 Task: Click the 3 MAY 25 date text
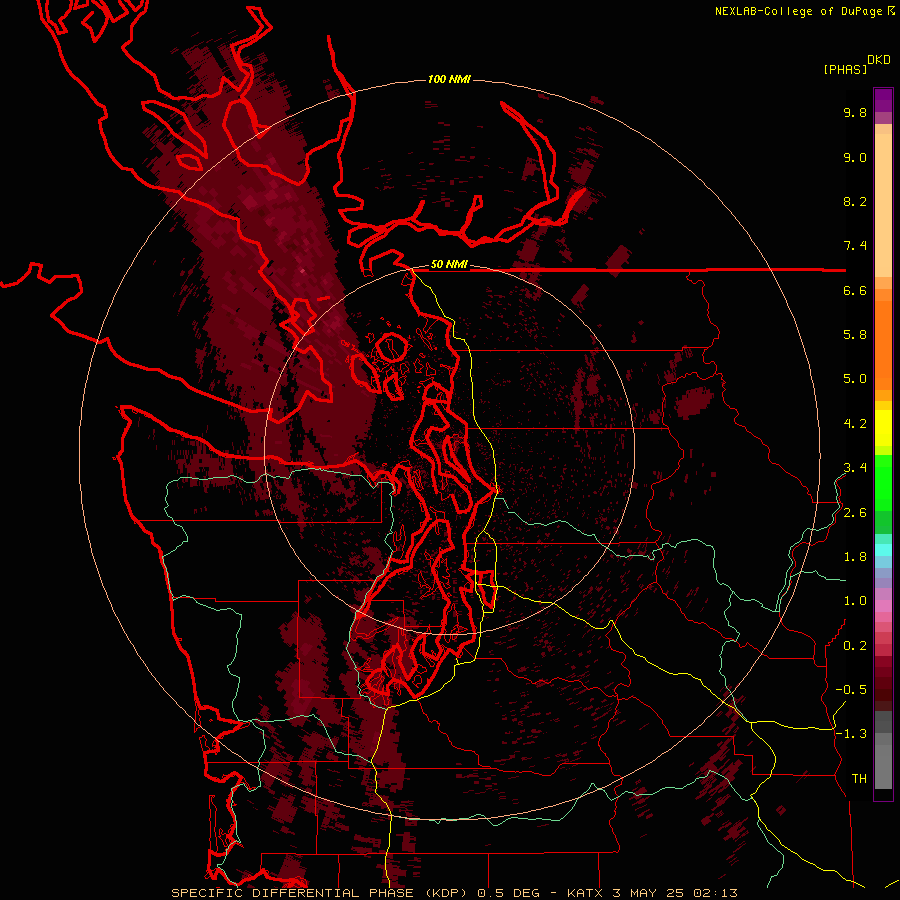[x=649, y=893]
